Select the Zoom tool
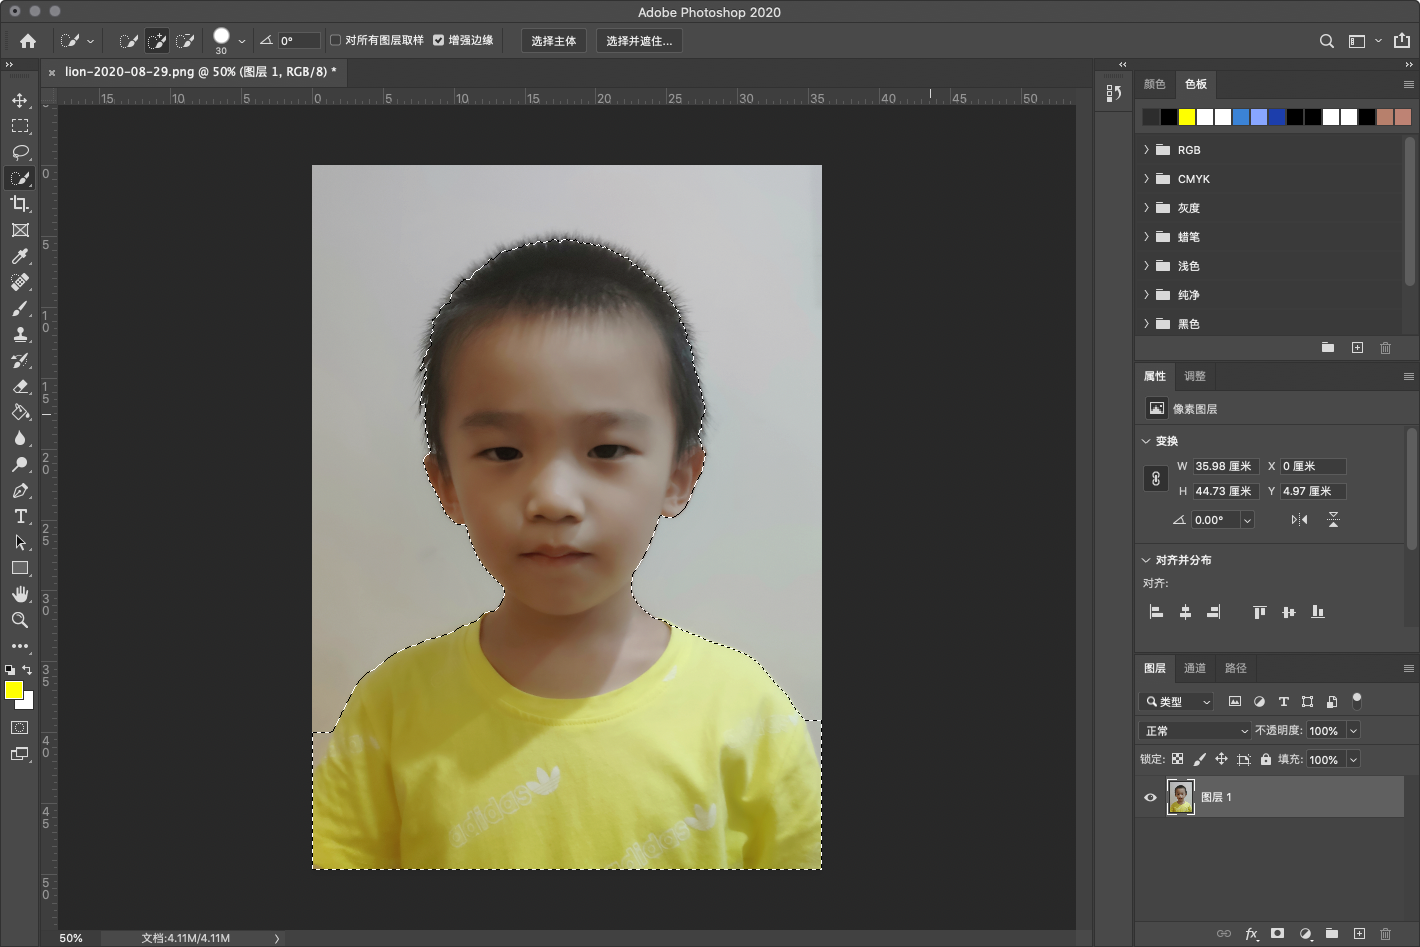 tap(20, 620)
